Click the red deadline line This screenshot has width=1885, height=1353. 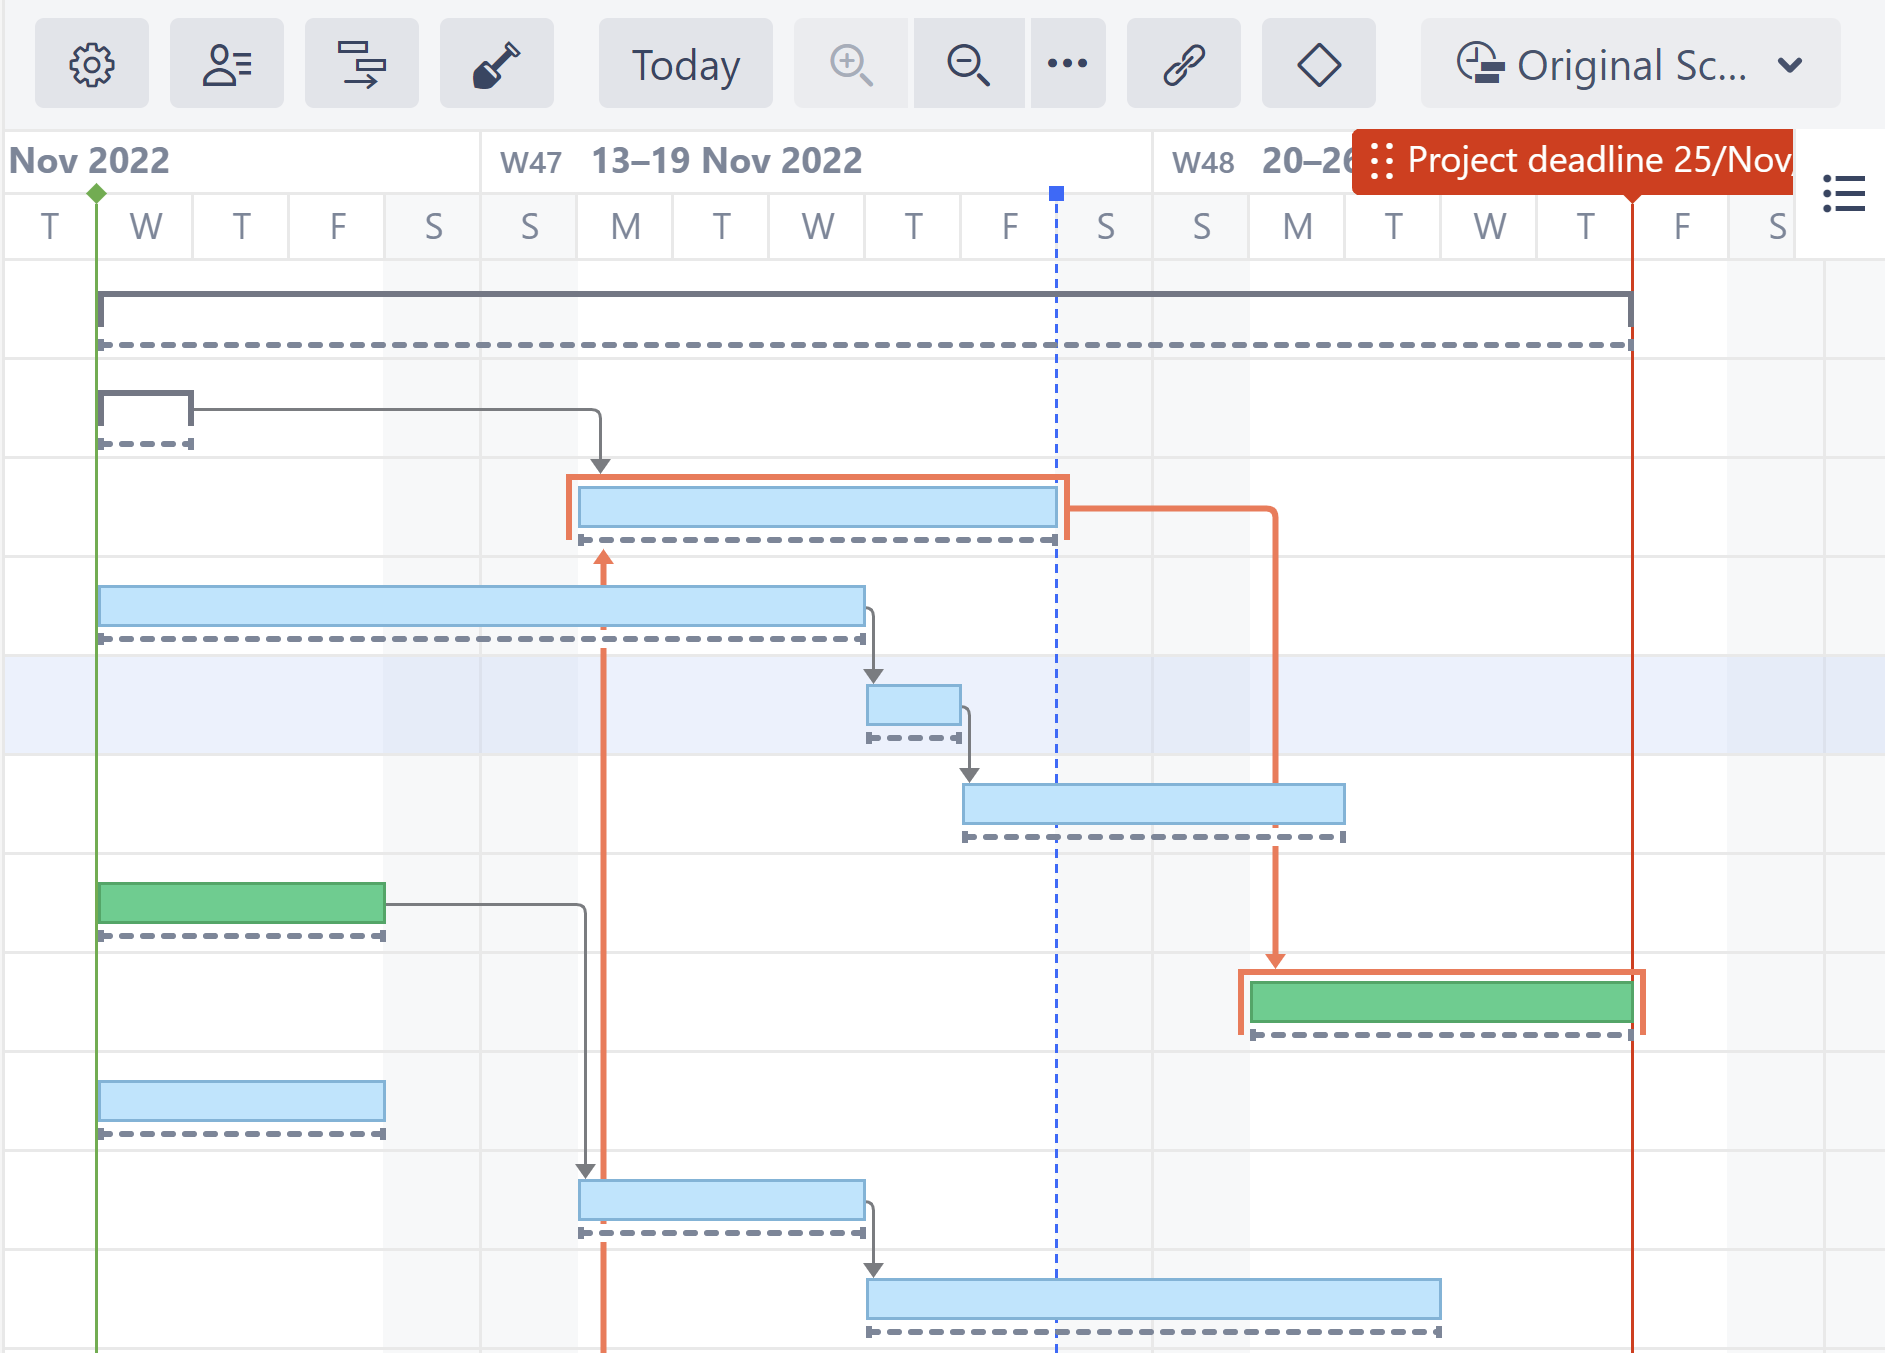[1633, 700]
